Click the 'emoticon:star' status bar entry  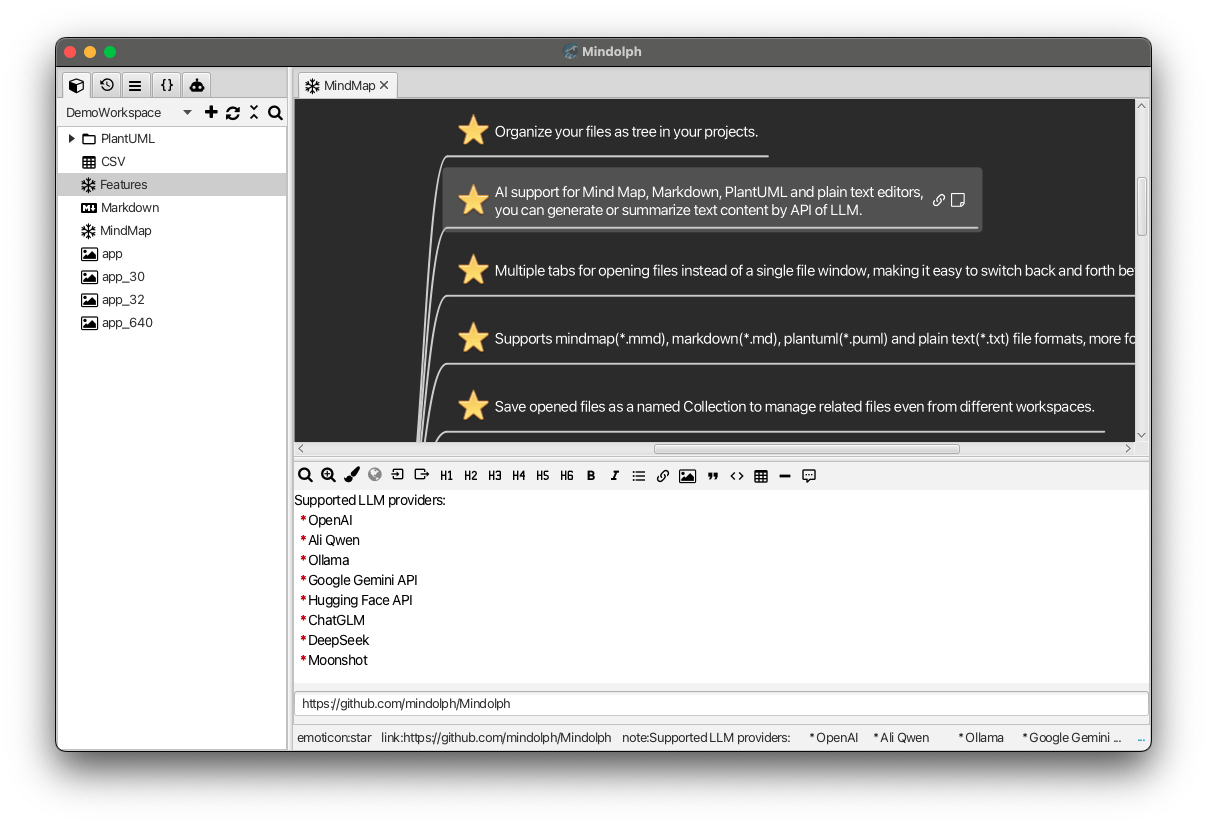(x=334, y=738)
